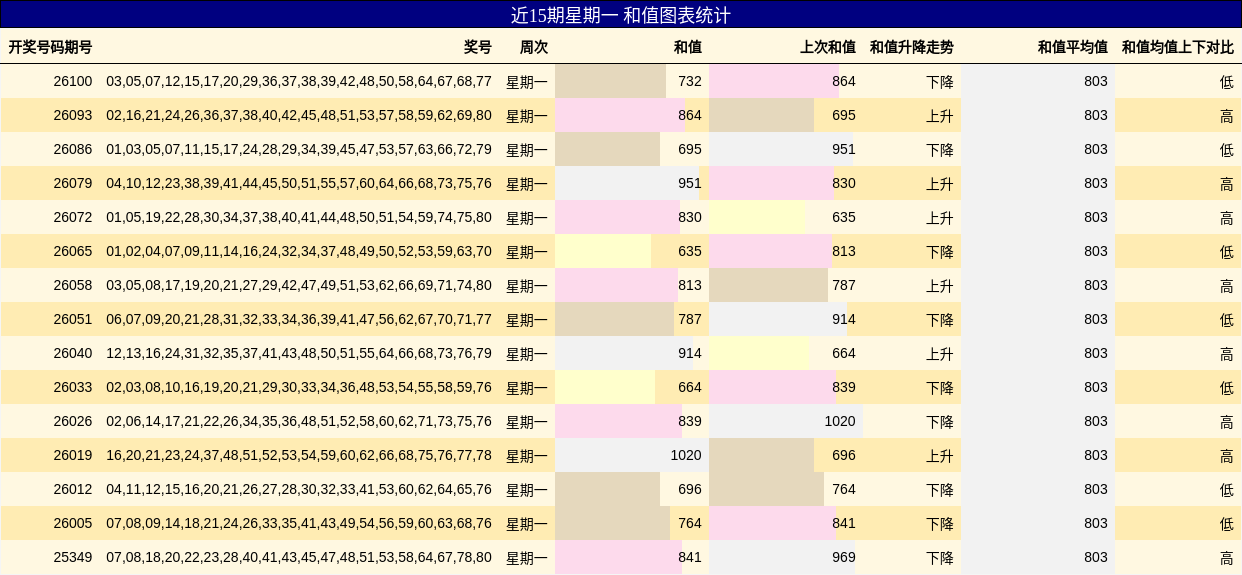Click the numbers row starting 07,08,18,20,22
Screen dimensions: 1242x575
pyautogui.click(x=299, y=557)
